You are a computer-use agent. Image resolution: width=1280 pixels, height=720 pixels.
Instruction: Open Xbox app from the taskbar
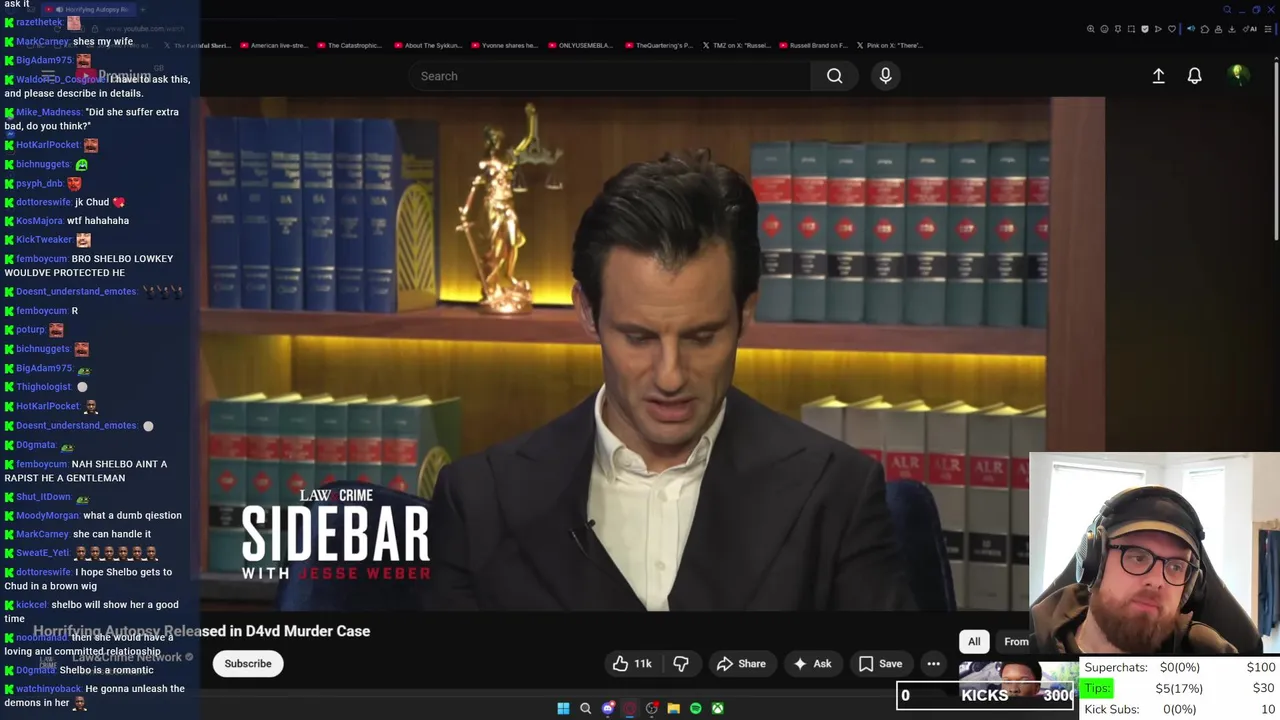(717, 708)
